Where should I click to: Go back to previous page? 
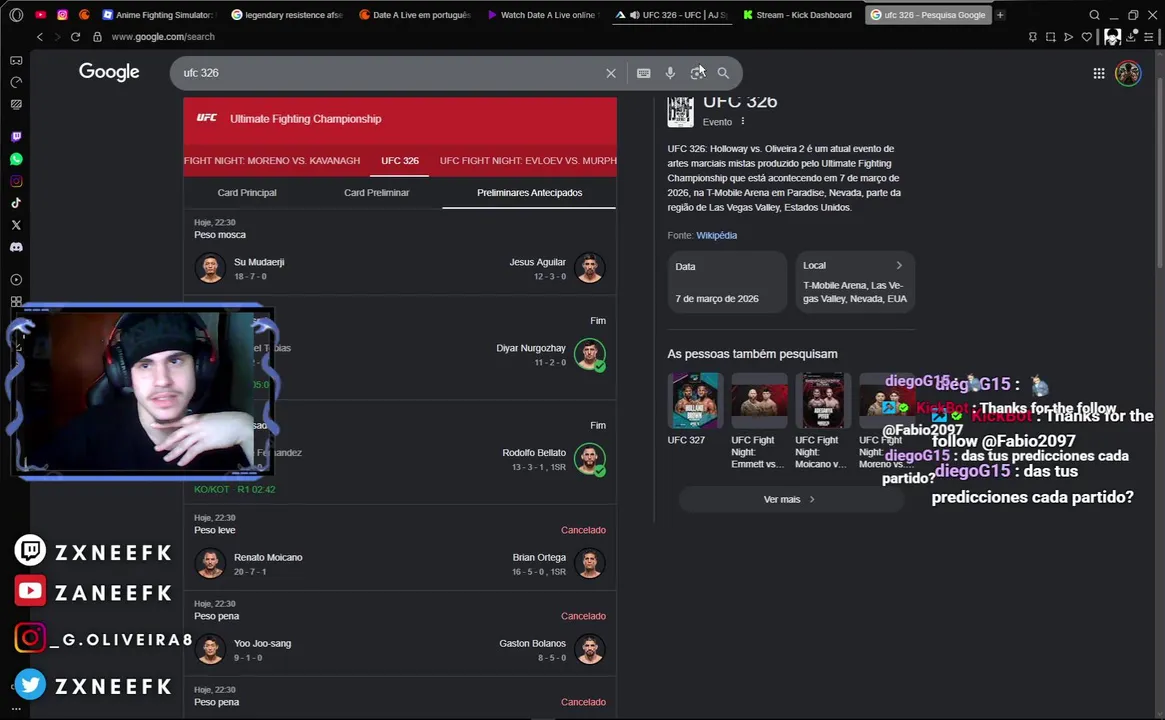coord(40,36)
